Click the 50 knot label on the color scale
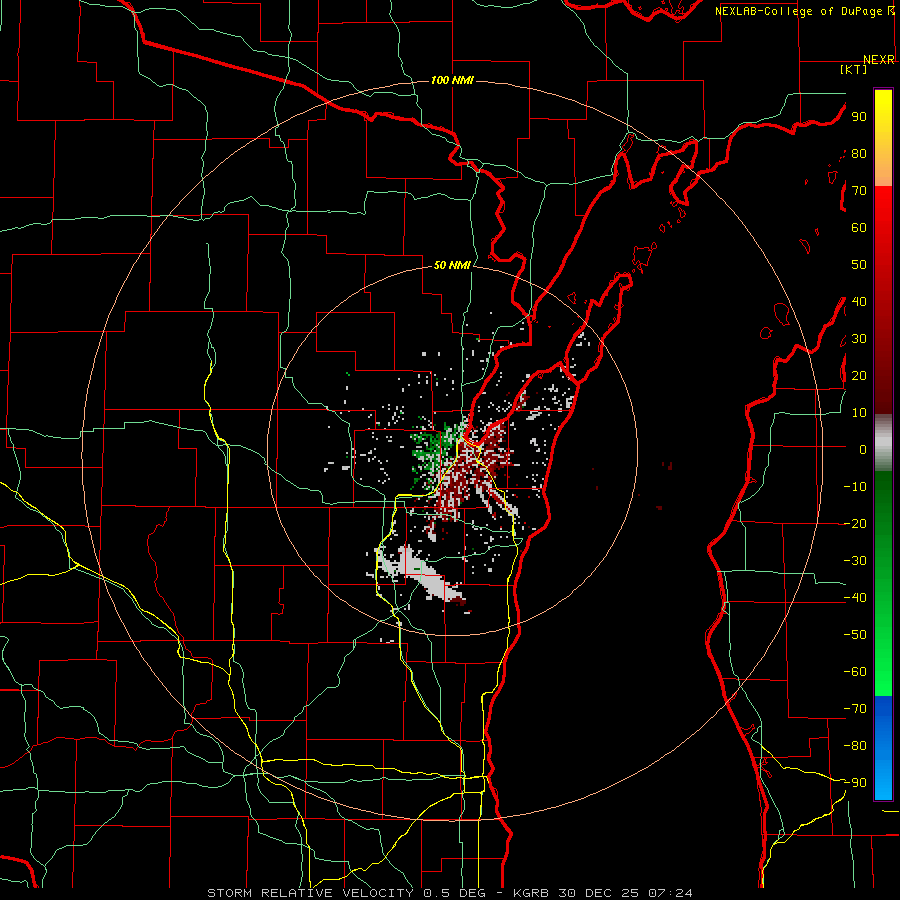This screenshot has width=900, height=900. [859, 265]
